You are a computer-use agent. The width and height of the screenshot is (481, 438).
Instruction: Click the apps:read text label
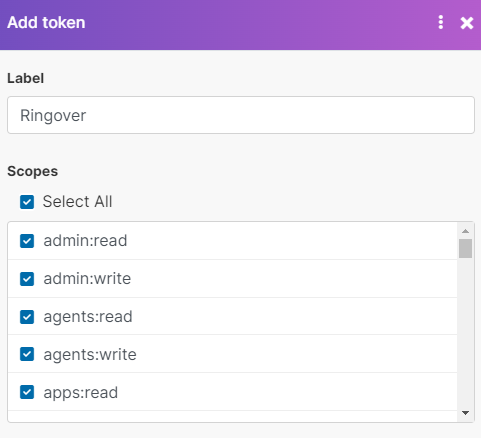(81, 393)
